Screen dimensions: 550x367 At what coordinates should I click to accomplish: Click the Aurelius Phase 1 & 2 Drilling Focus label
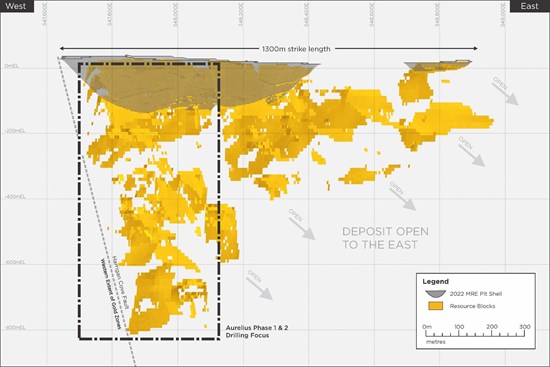click(257, 332)
